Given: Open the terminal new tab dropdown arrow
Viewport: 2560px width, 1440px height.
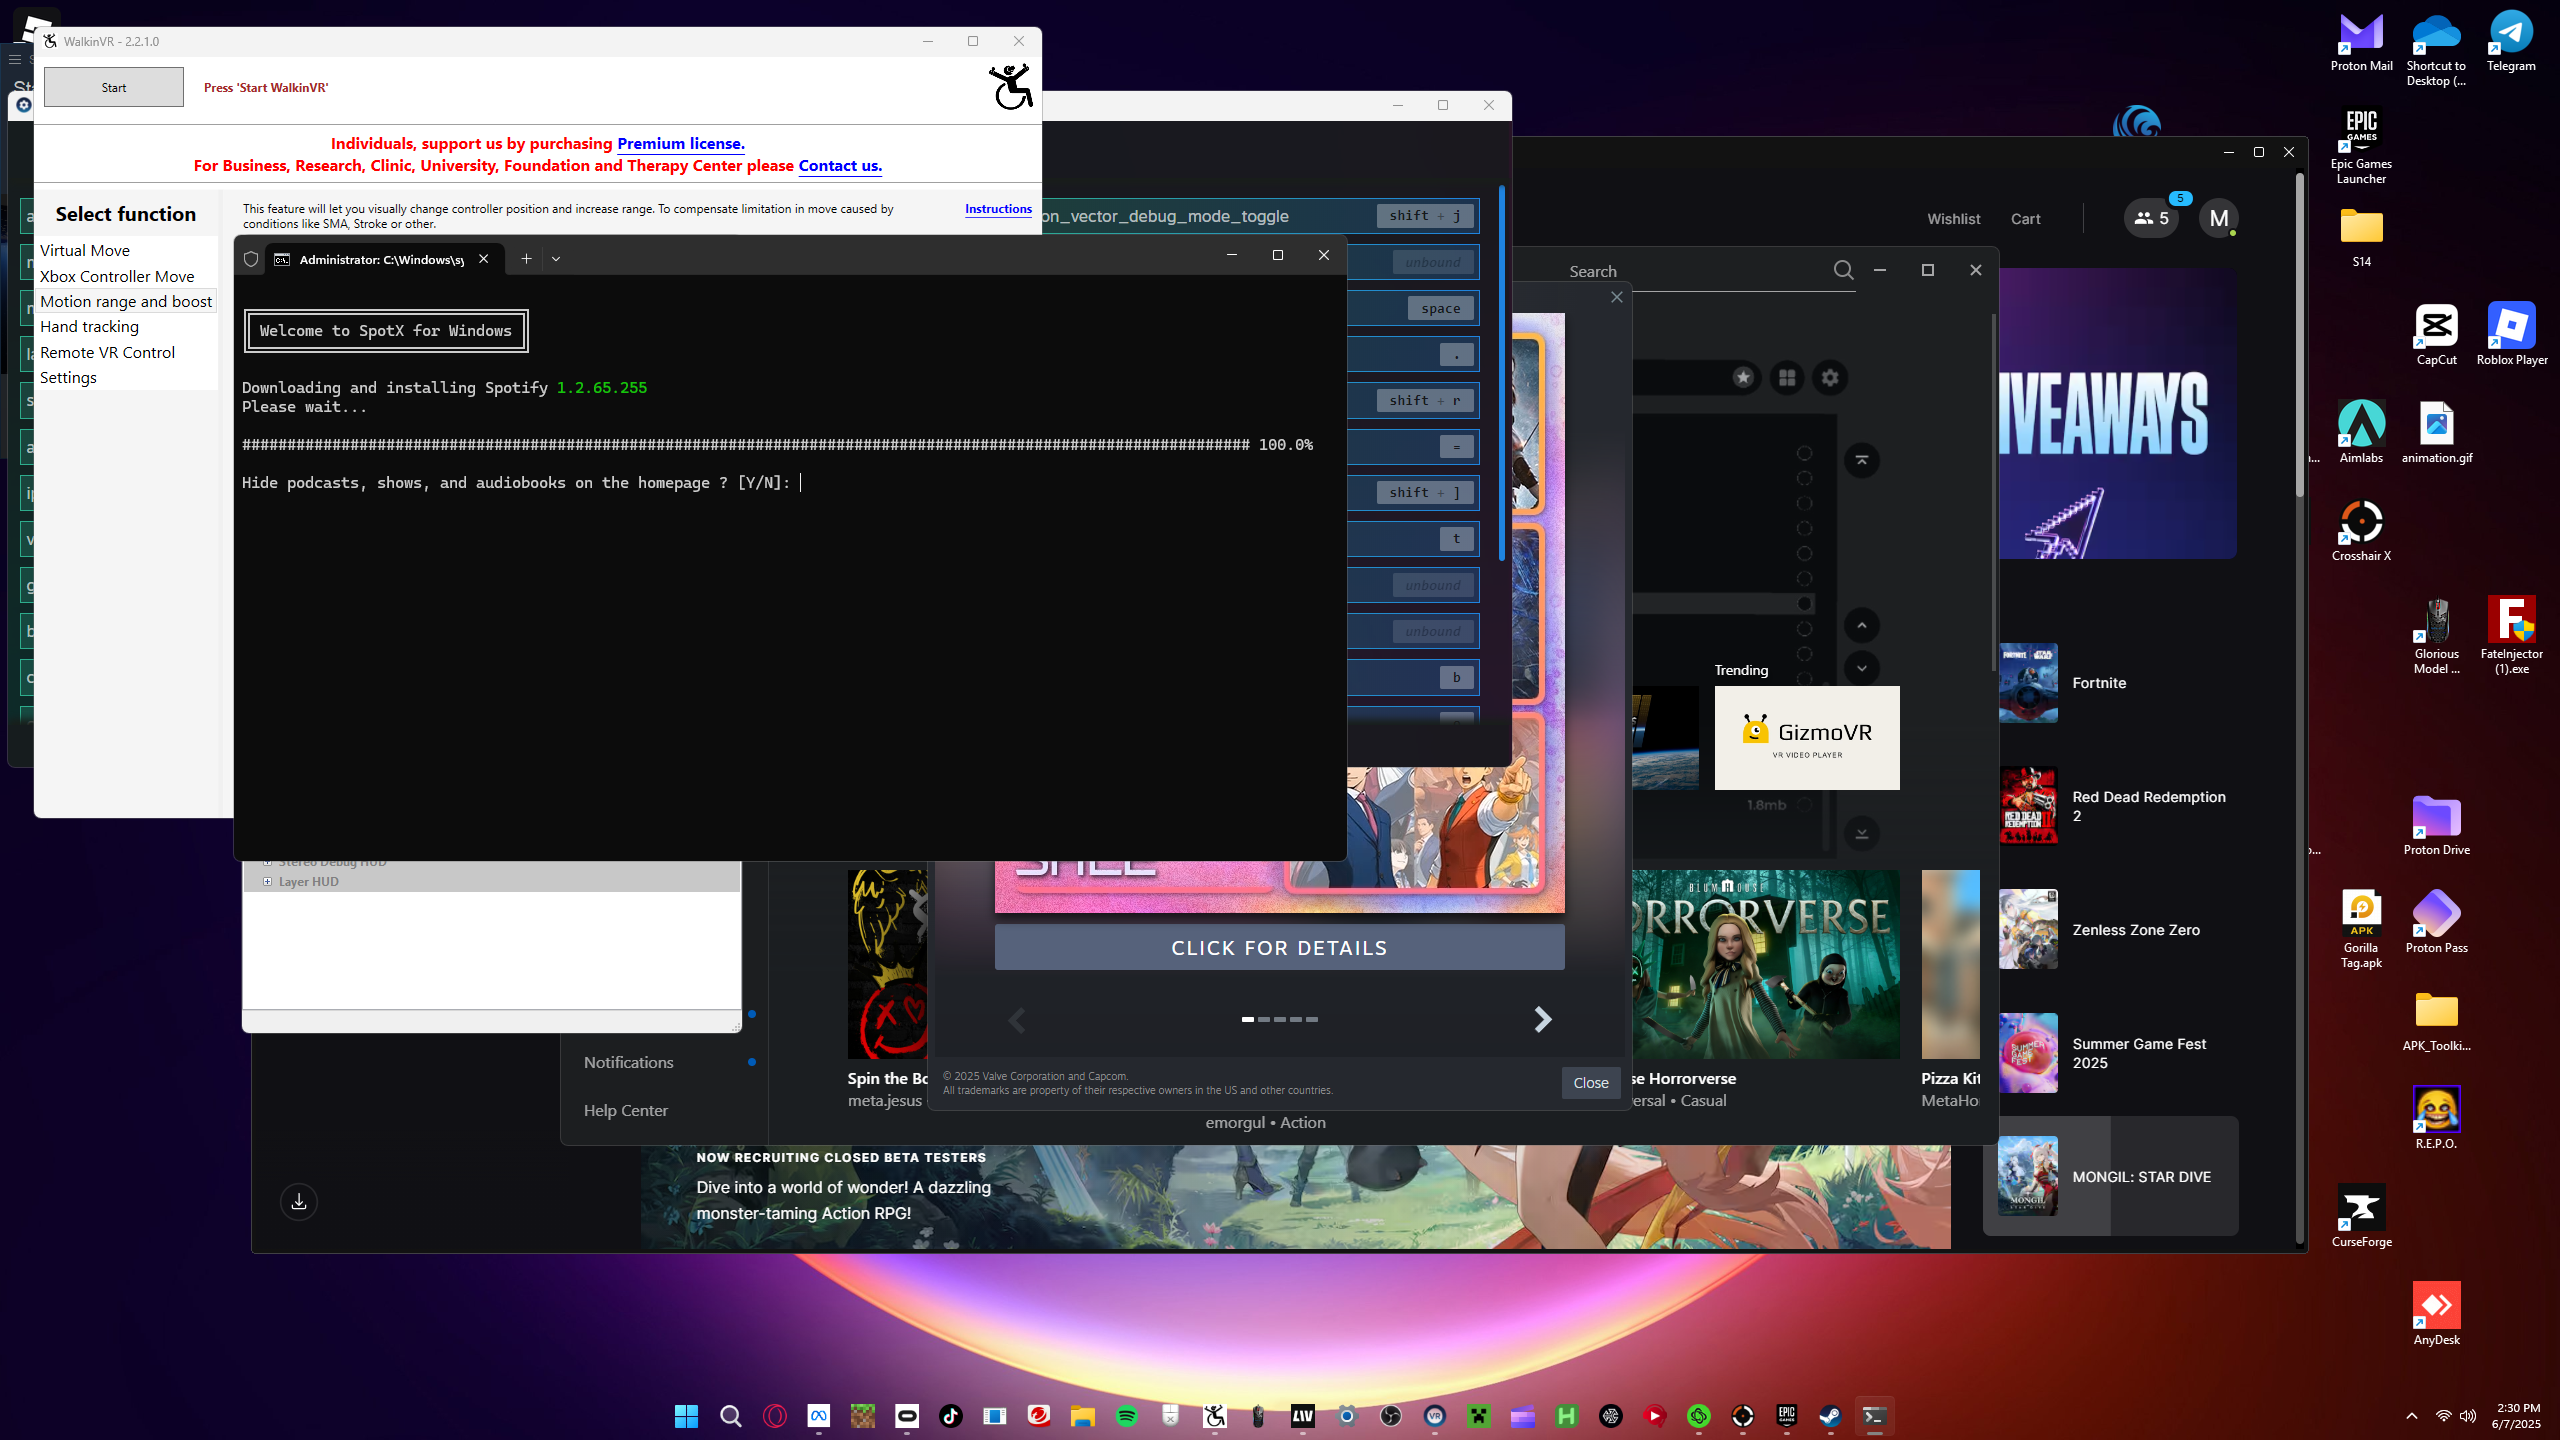Looking at the screenshot, I should pyautogui.click(x=556, y=259).
